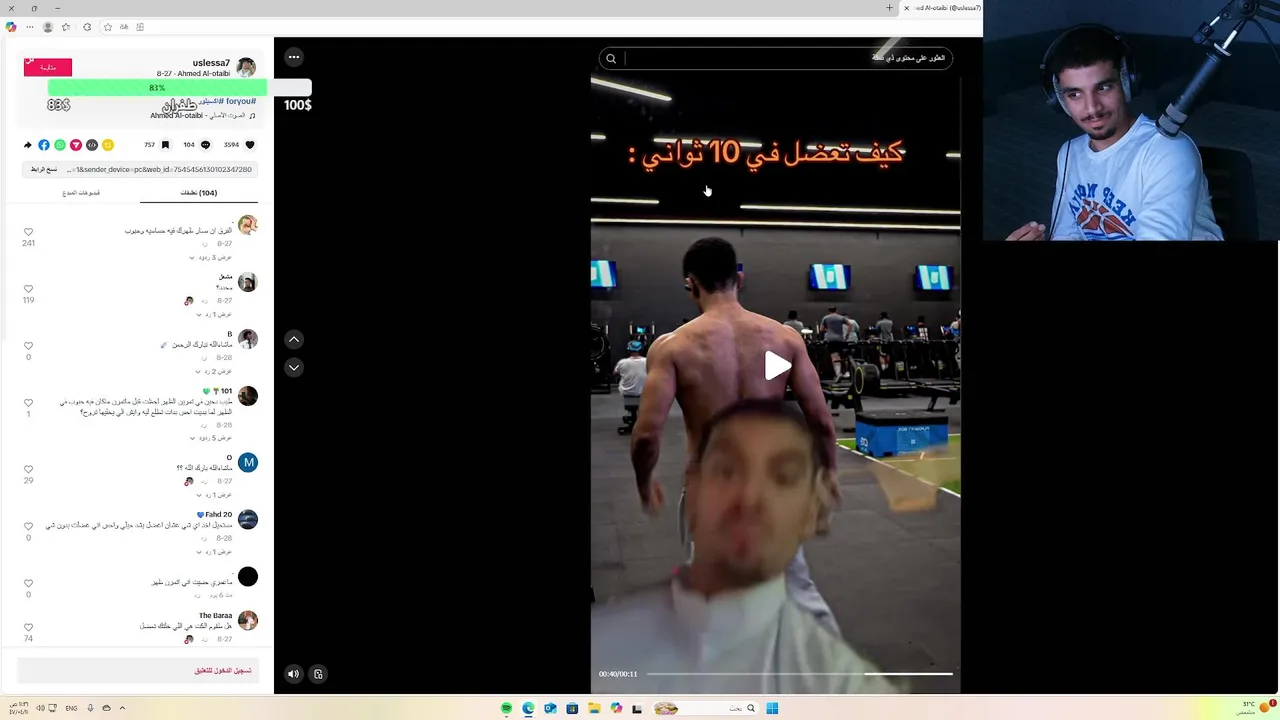Open uslessa7 profile avatar
Image resolution: width=1280 pixels, height=720 pixels.
coord(246,67)
